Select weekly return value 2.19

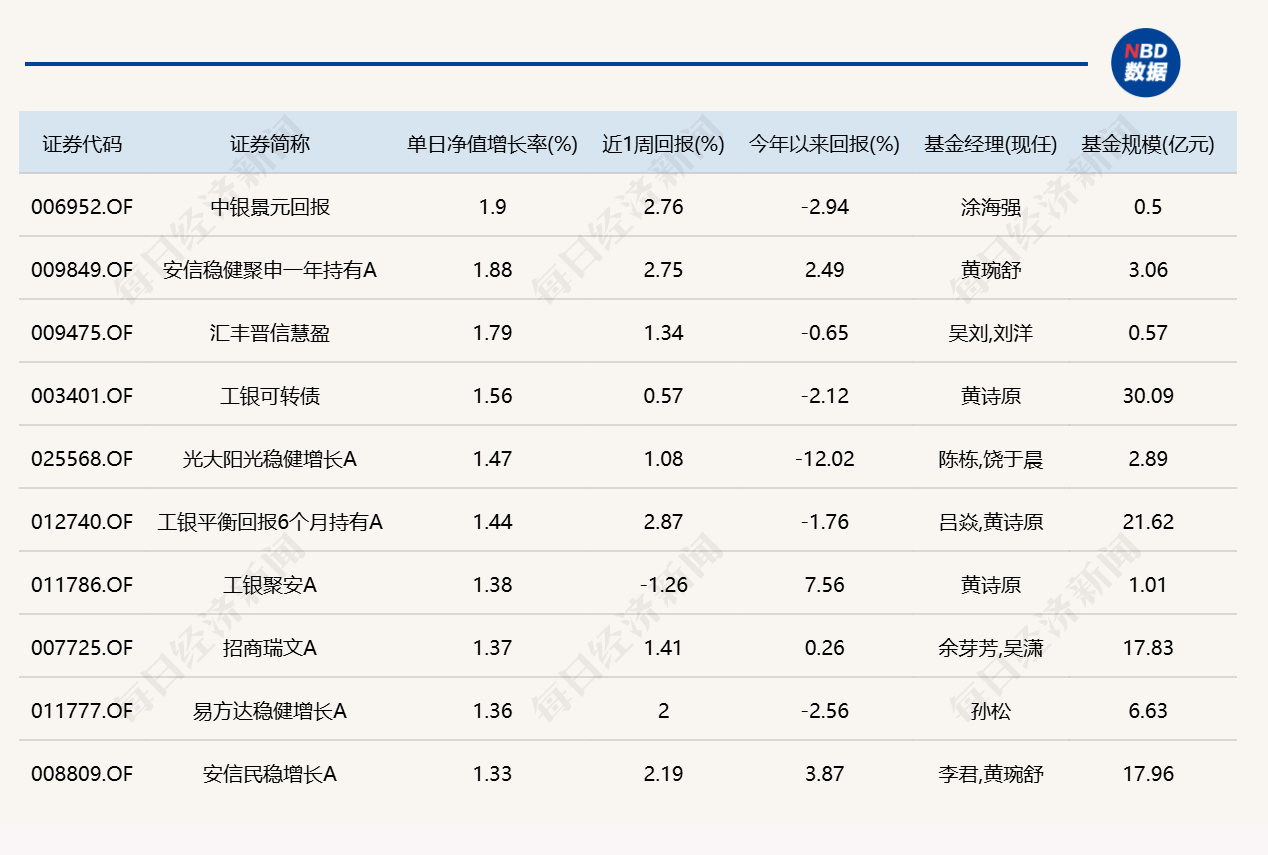coord(663,774)
